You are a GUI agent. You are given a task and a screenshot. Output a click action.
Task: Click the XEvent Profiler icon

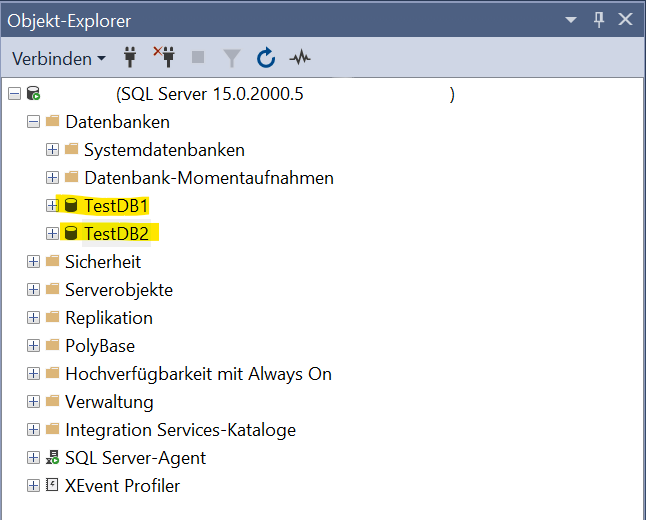click(53, 486)
